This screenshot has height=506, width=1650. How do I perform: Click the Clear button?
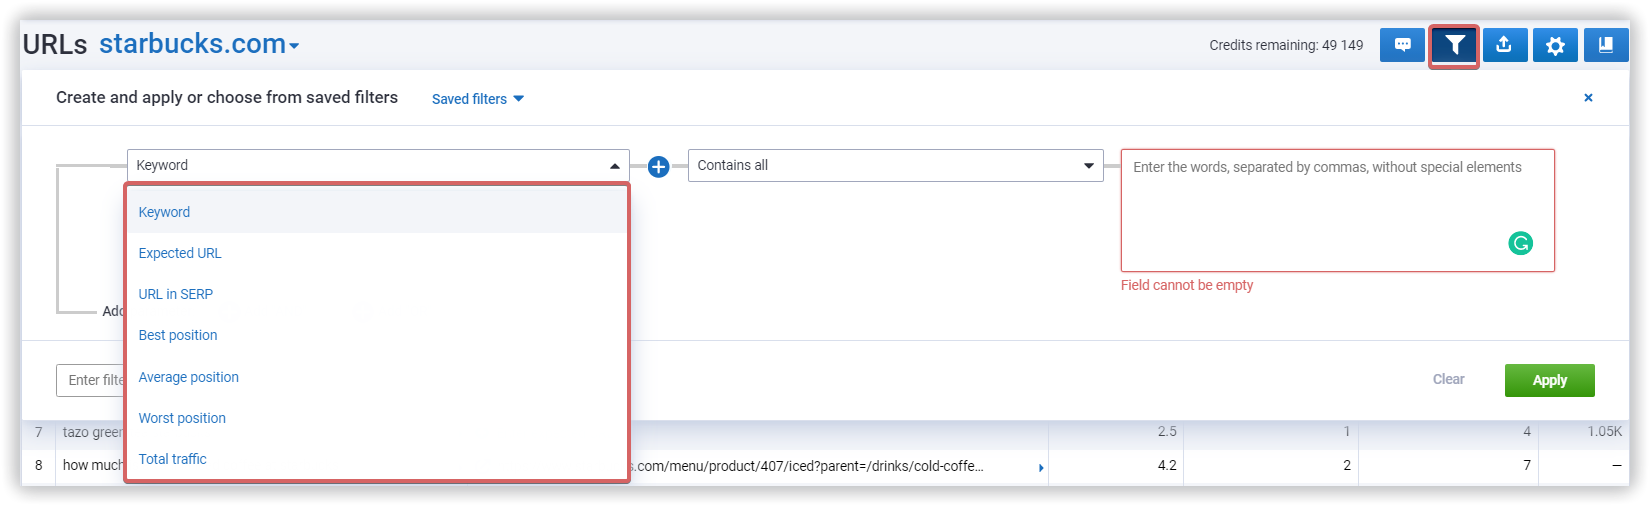[x=1448, y=379]
